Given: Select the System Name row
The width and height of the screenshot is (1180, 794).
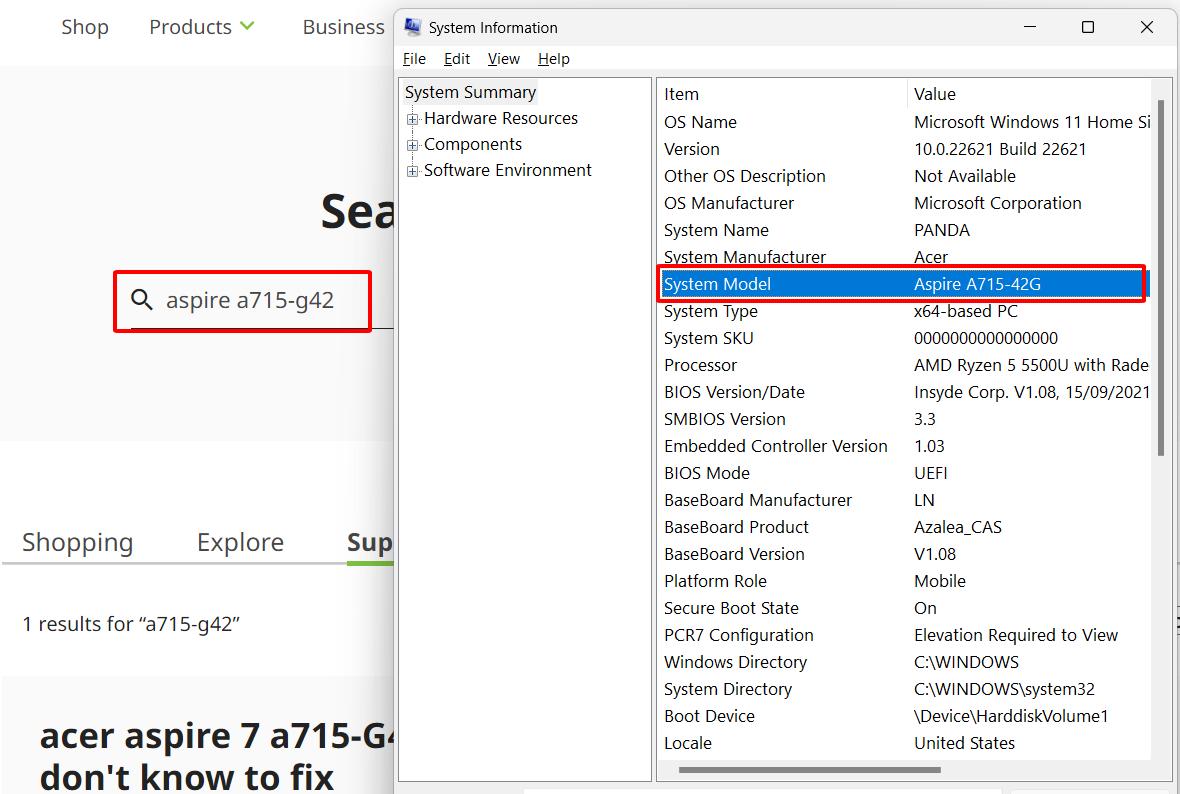Looking at the screenshot, I should (905, 230).
